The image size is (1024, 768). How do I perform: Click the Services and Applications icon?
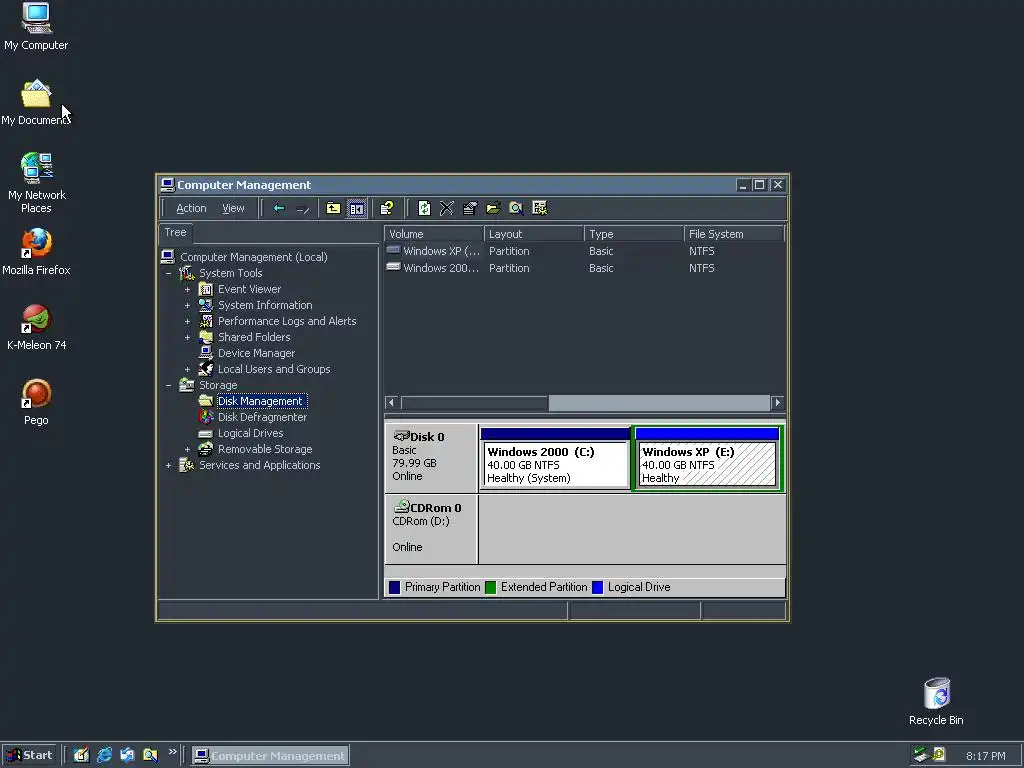click(x=187, y=465)
